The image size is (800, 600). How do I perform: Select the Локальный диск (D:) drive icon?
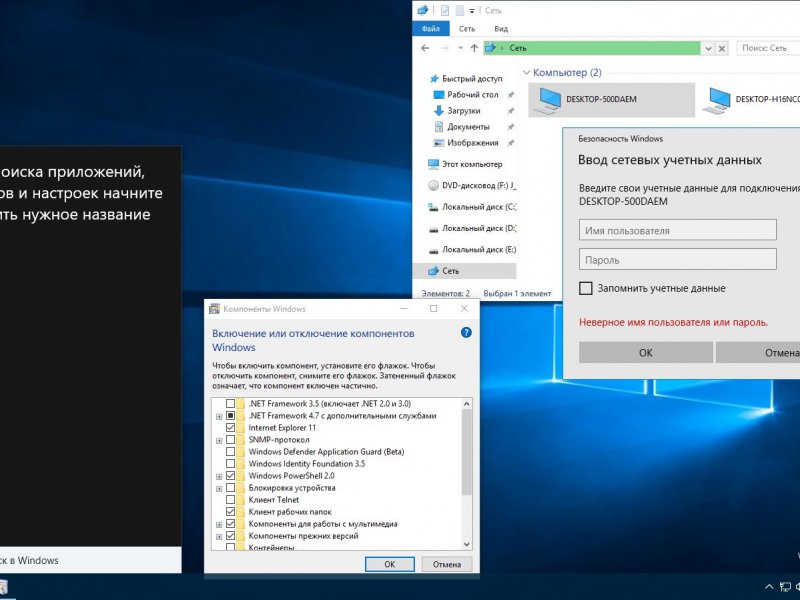coord(434,229)
